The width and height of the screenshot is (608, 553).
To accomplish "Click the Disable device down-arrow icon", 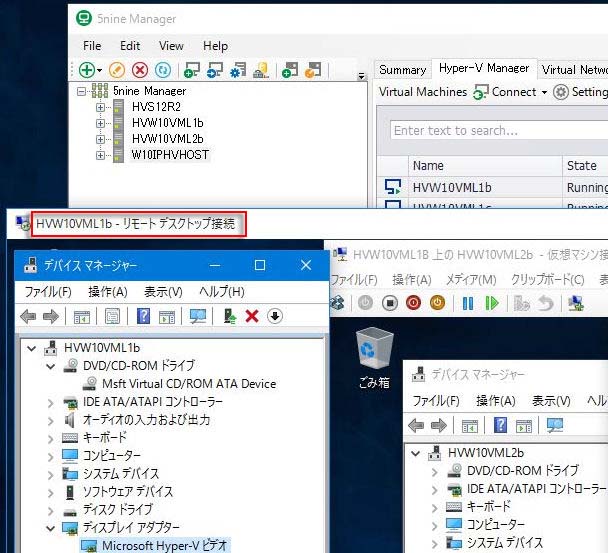I will pos(275,316).
